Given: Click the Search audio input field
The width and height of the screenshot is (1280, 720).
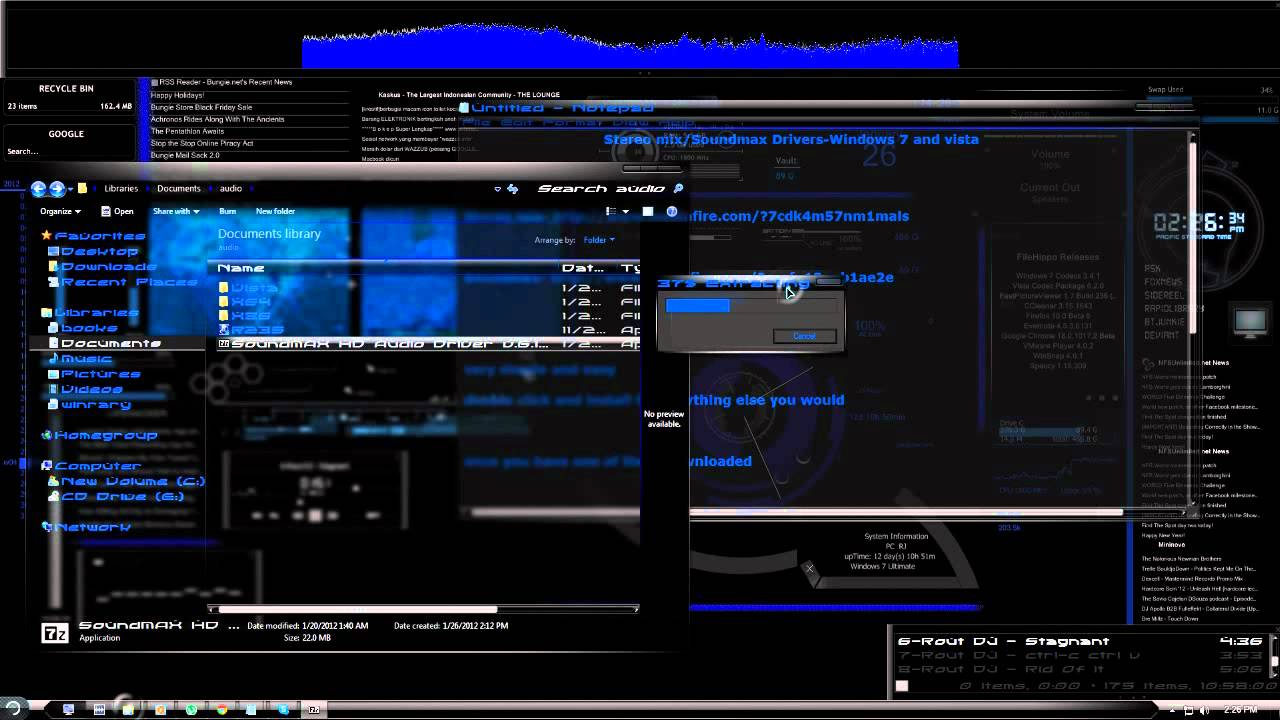Looking at the screenshot, I should (601, 188).
